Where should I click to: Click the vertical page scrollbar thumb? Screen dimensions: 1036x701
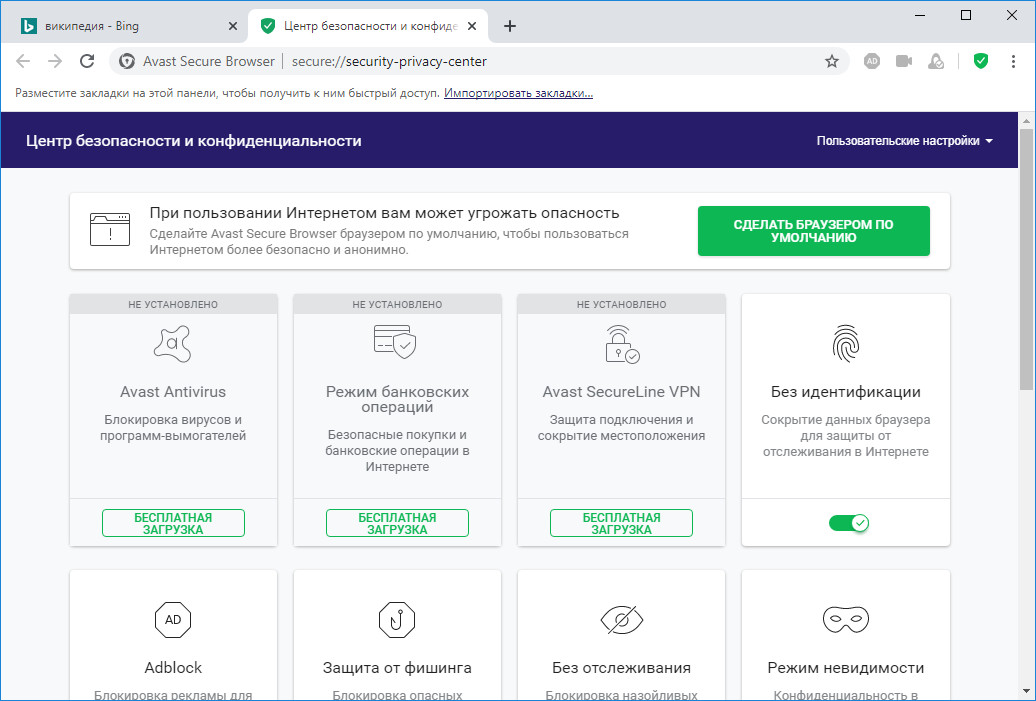[x=1025, y=259]
